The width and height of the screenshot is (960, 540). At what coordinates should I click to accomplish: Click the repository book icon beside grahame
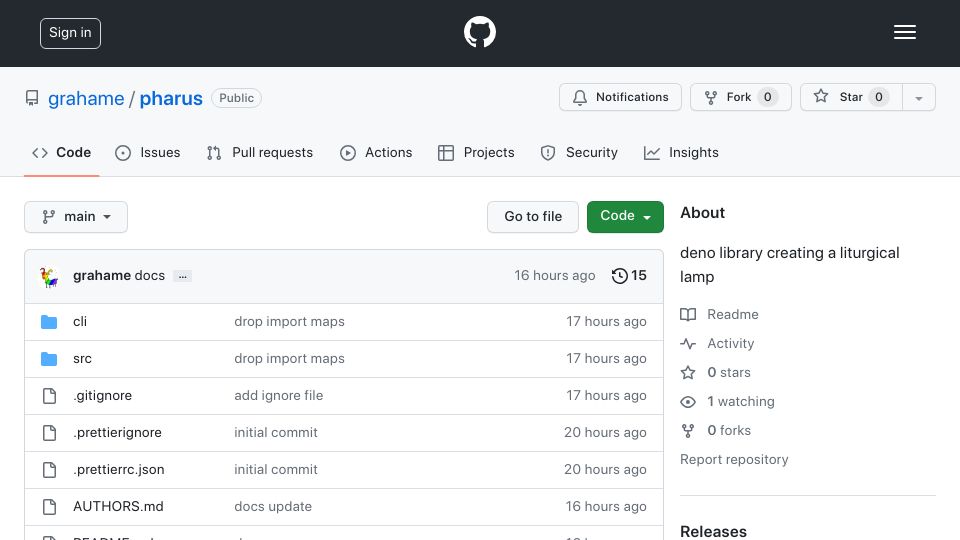pyautogui.click(x=32, y=98)
